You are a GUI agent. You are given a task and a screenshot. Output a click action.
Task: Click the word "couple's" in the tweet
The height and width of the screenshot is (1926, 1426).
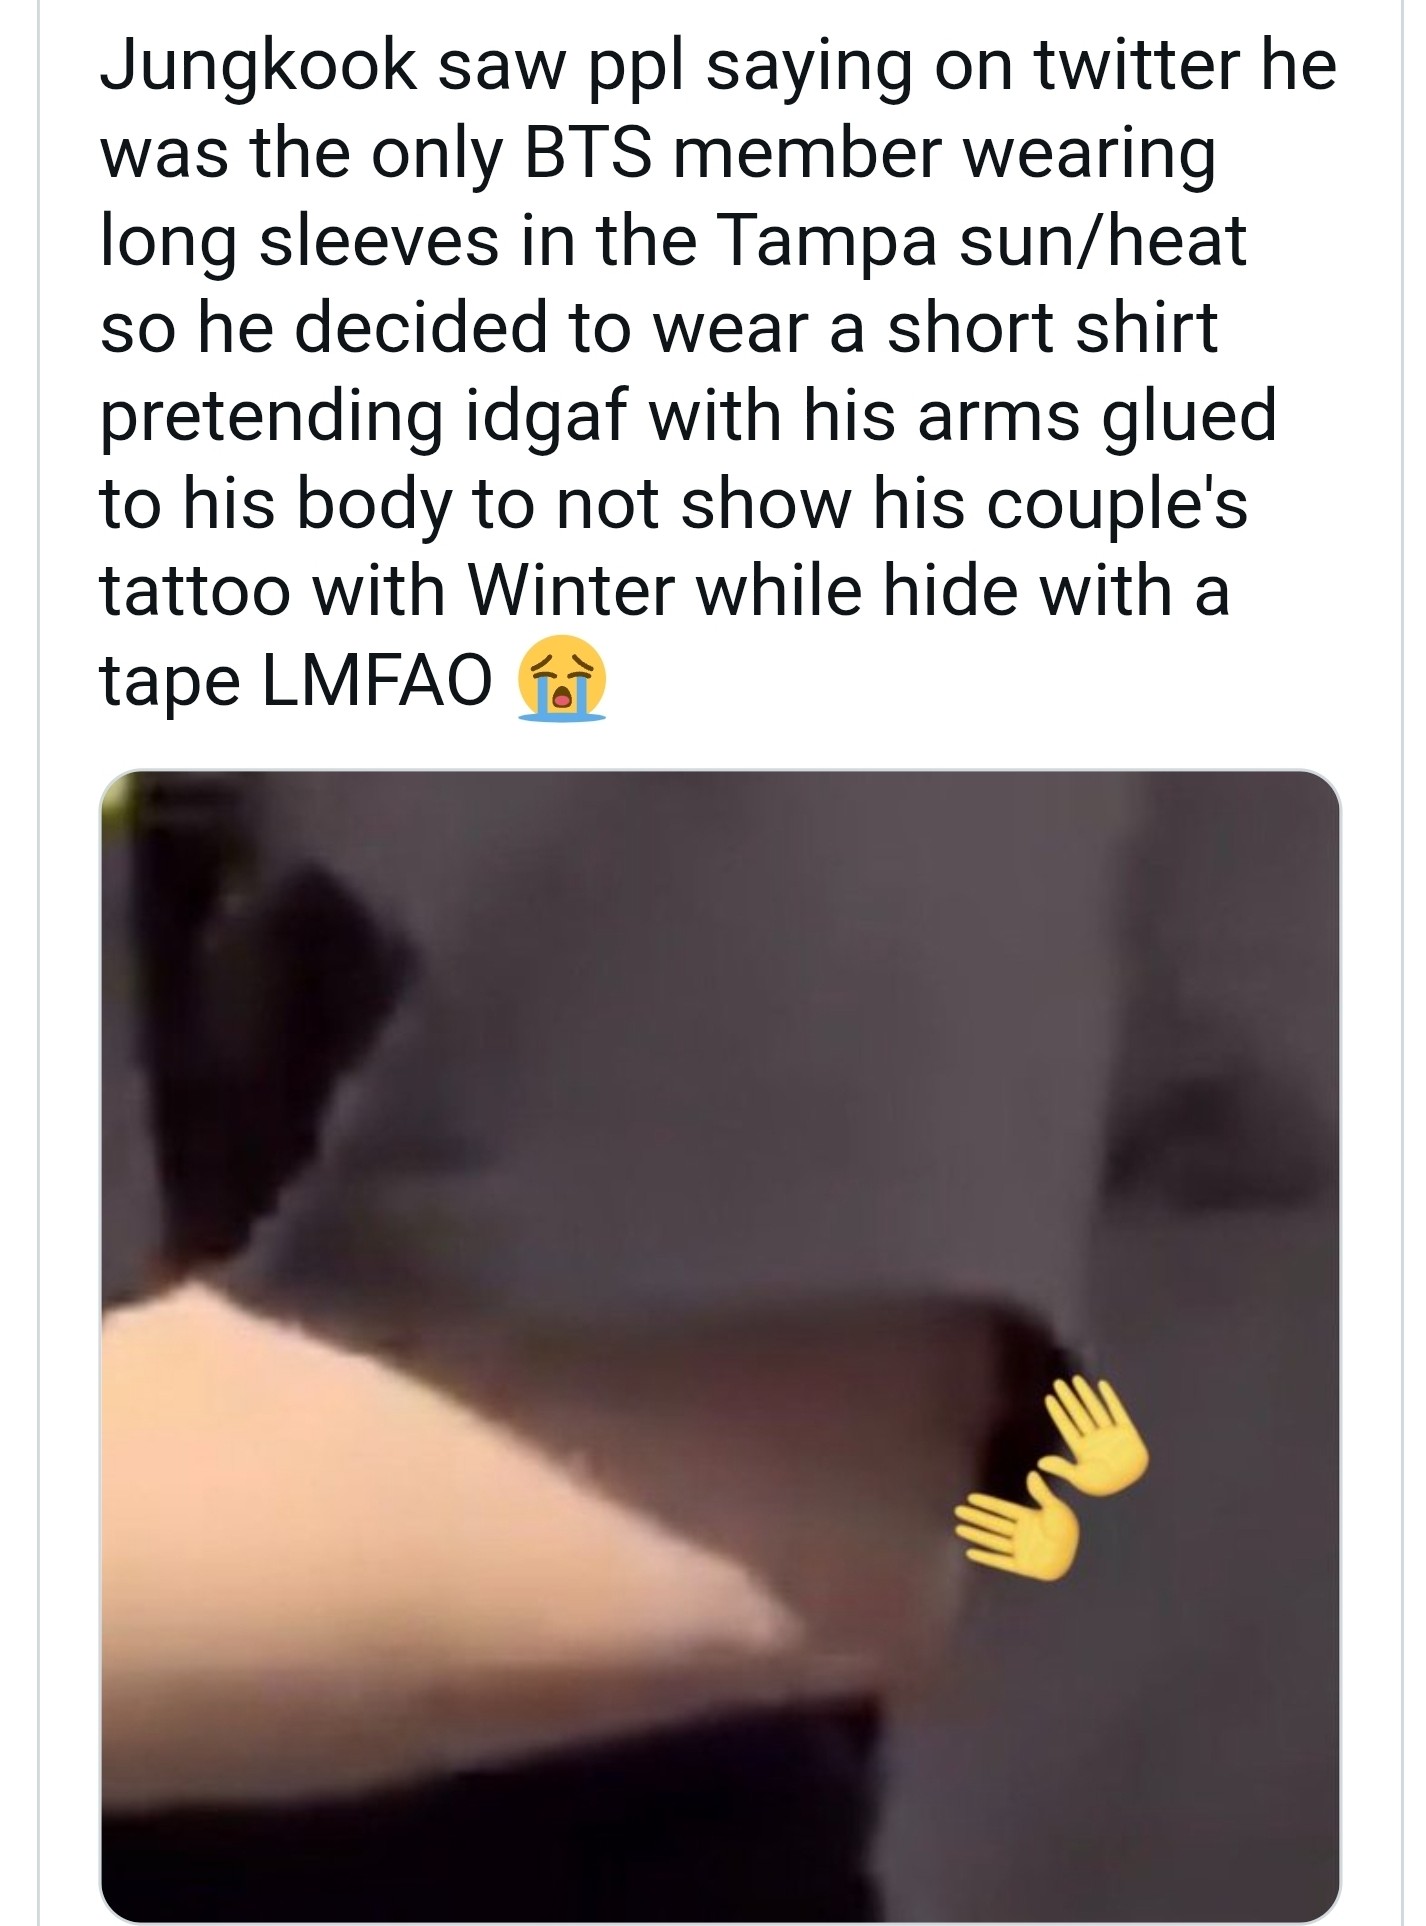tap(1117, 506)
